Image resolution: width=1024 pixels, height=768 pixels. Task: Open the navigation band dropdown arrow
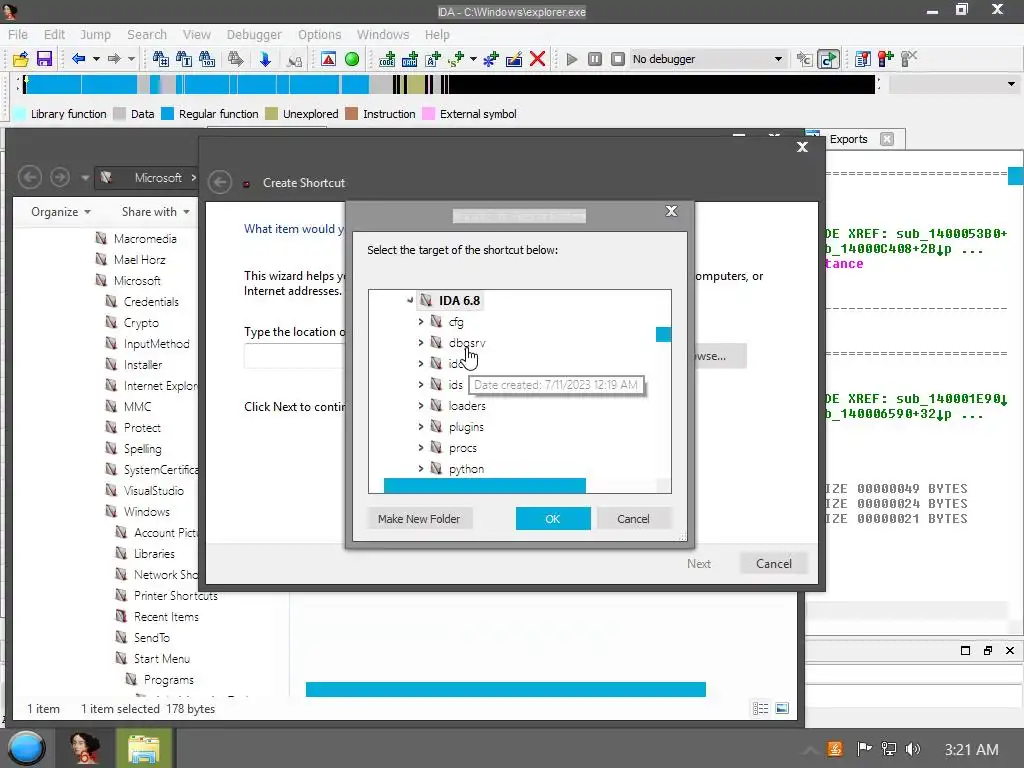pos(1011,84)
